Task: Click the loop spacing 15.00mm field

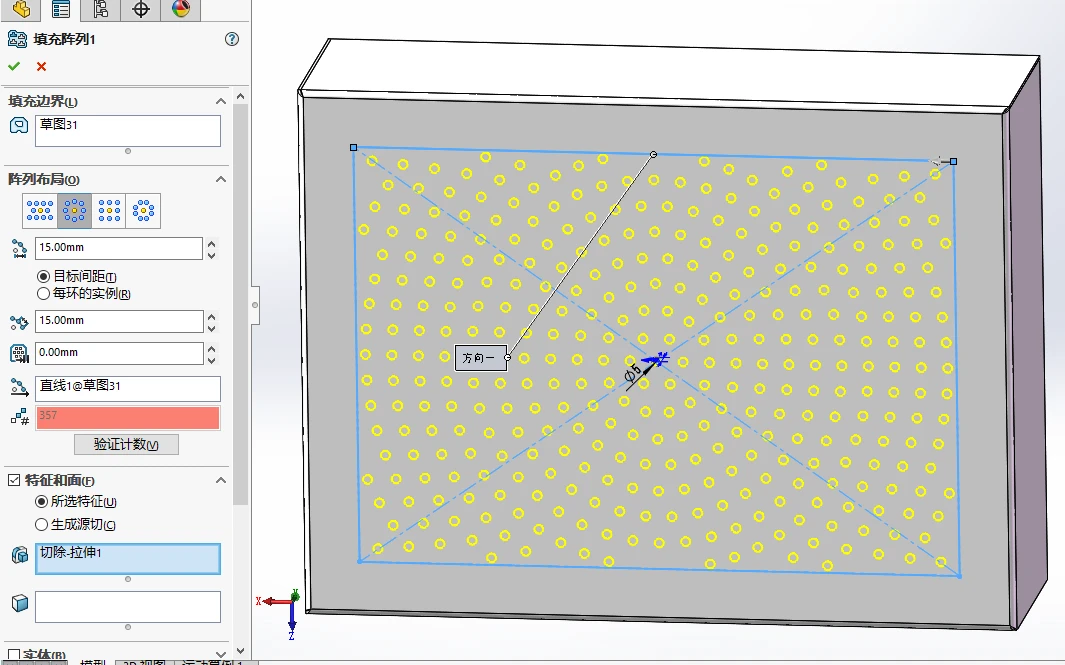Action: pyautogui.click(x=119, y=248)
